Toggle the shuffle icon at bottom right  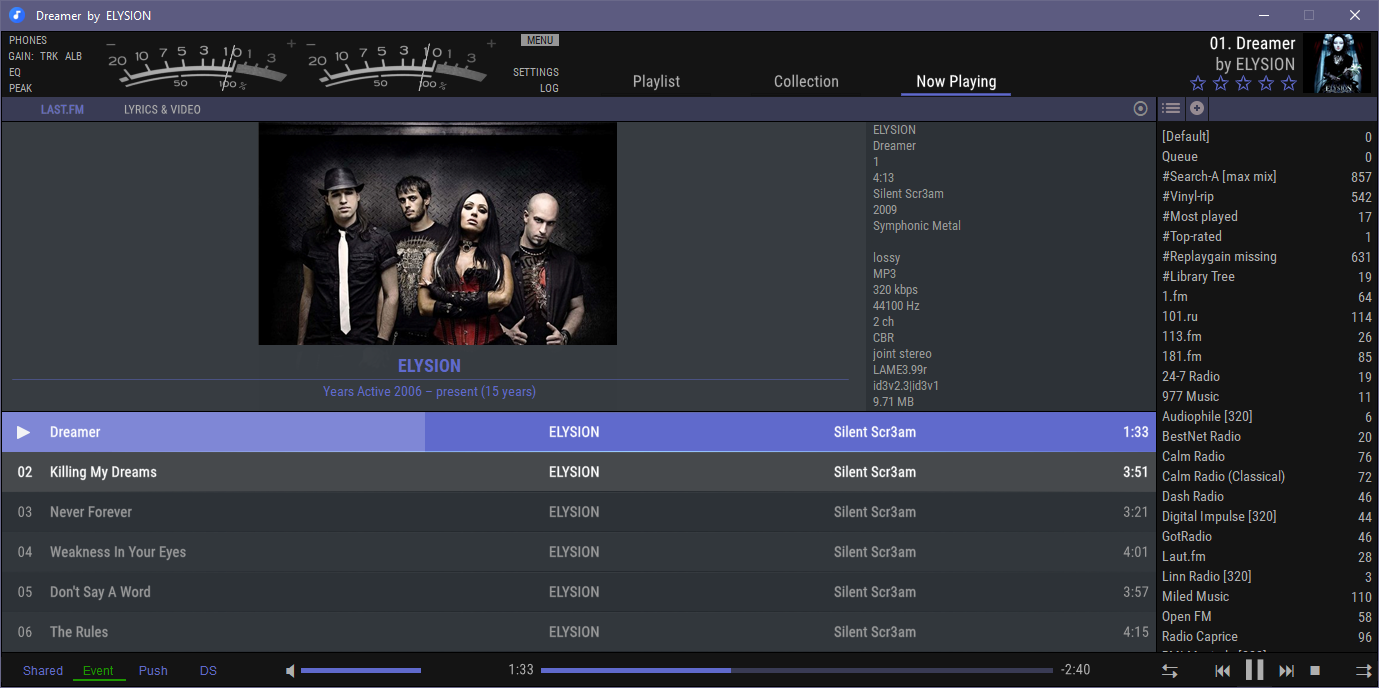point(1363,671)
